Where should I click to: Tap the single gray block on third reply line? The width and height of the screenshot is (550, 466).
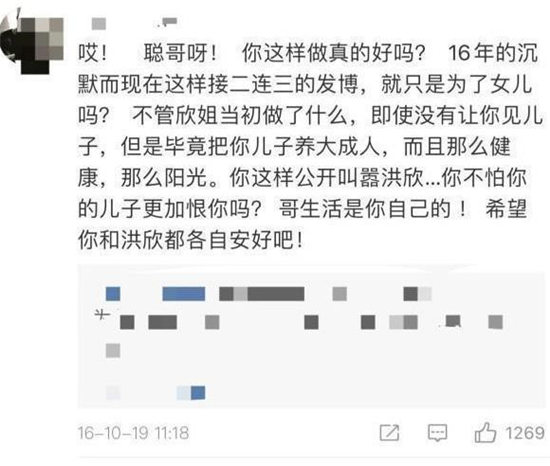[x=113, y=350]
